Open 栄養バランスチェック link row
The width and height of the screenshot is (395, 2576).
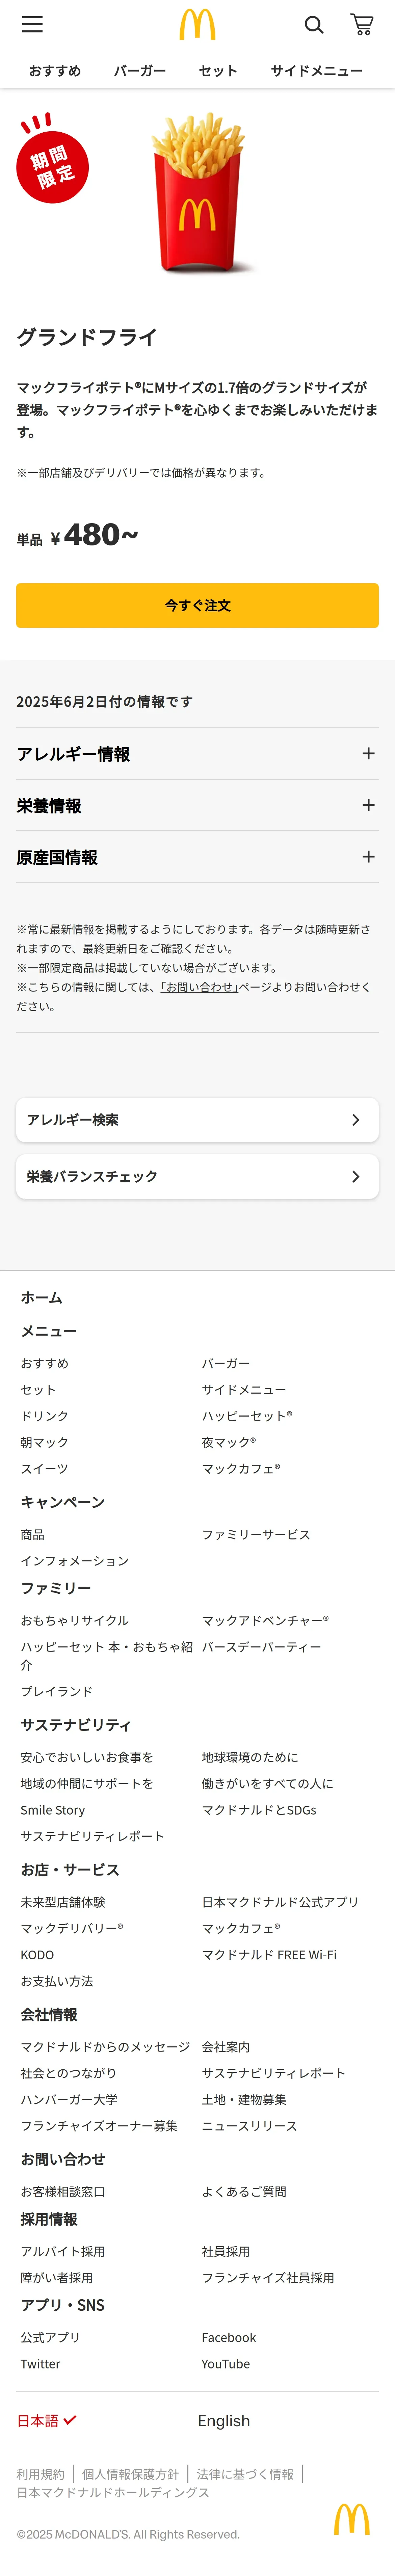pyautogui.click(x=197, y=1177)
